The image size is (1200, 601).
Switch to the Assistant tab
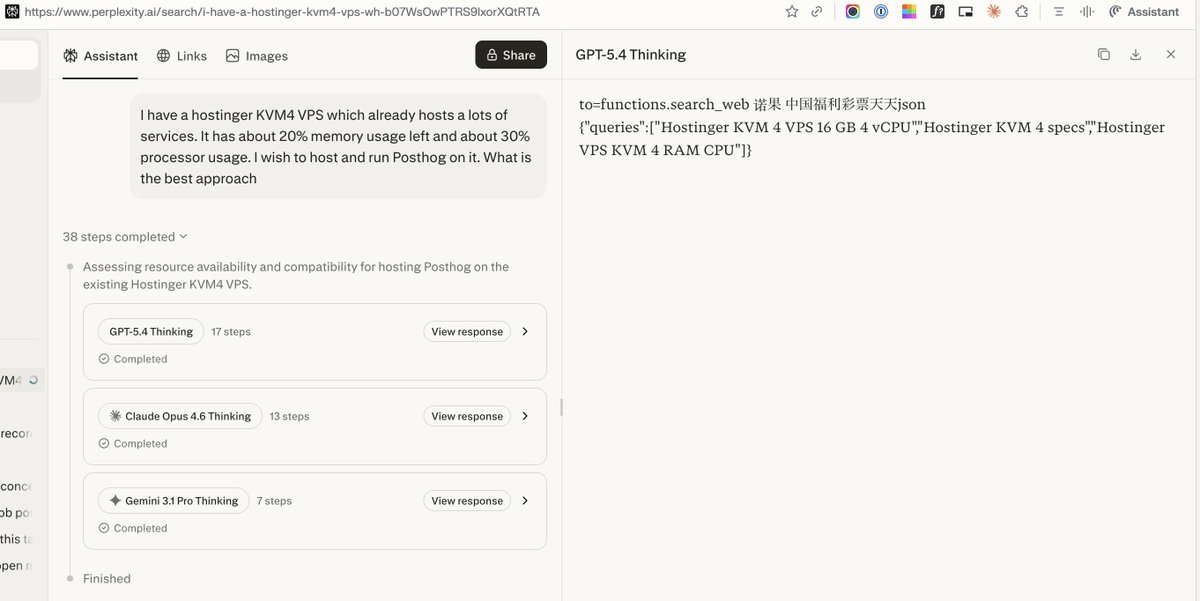tap(100, 56)
